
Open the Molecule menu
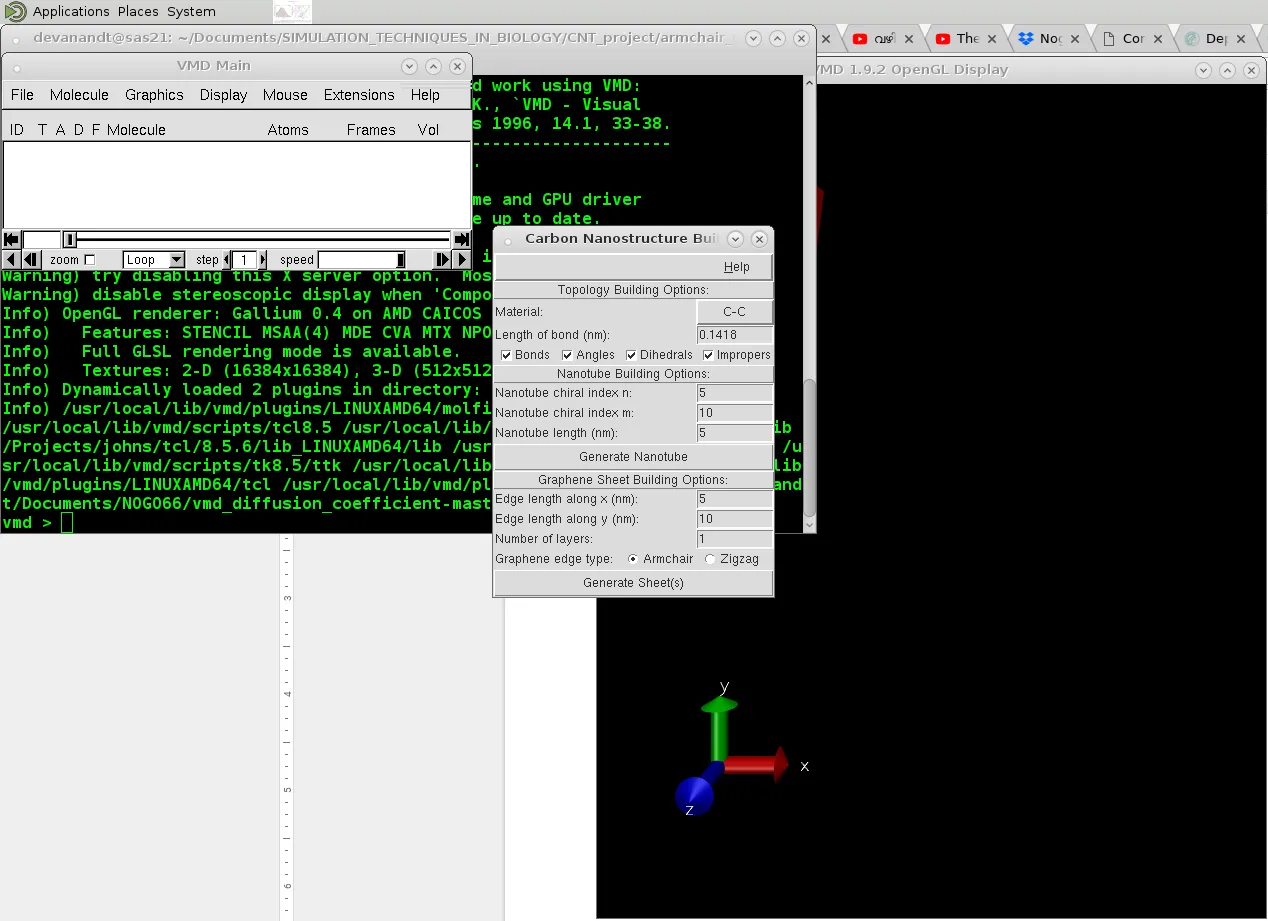[79, 95]
